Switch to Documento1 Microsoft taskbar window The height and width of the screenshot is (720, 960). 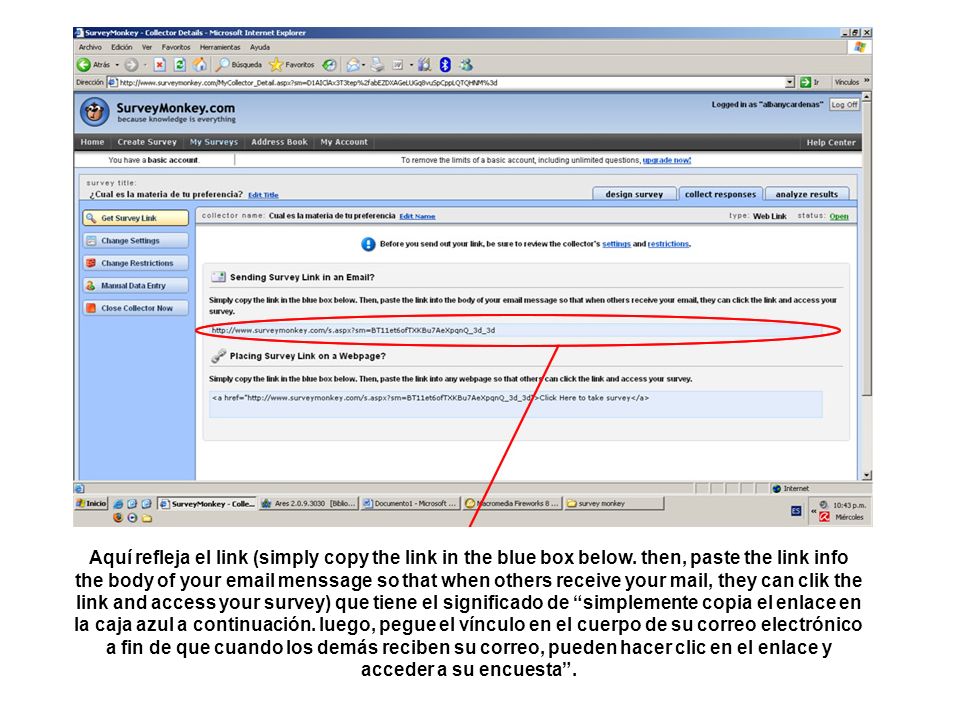tap(410, 503)
